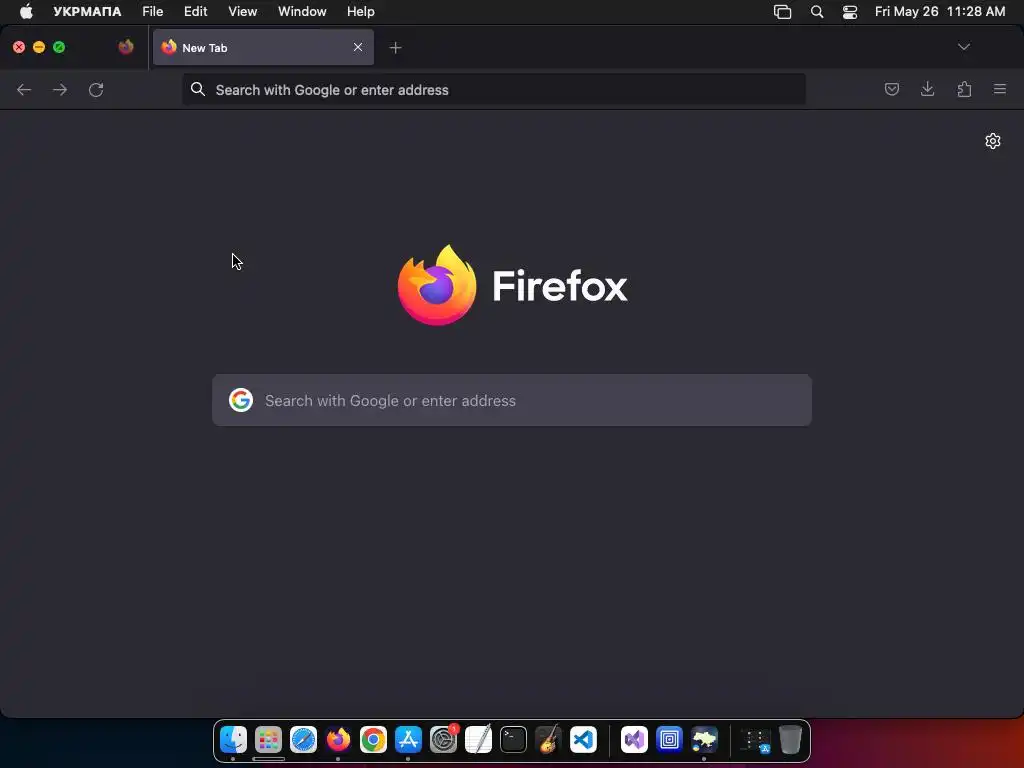Open the Downloads panel
Screen dimensions: 1024x768
(927, 89)
